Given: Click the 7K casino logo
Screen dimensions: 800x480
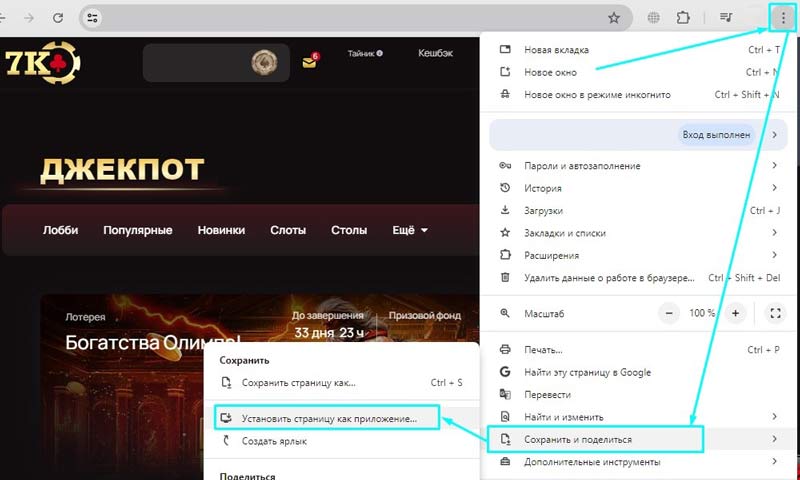Looking at the screenshot, I should pos(42,62).
